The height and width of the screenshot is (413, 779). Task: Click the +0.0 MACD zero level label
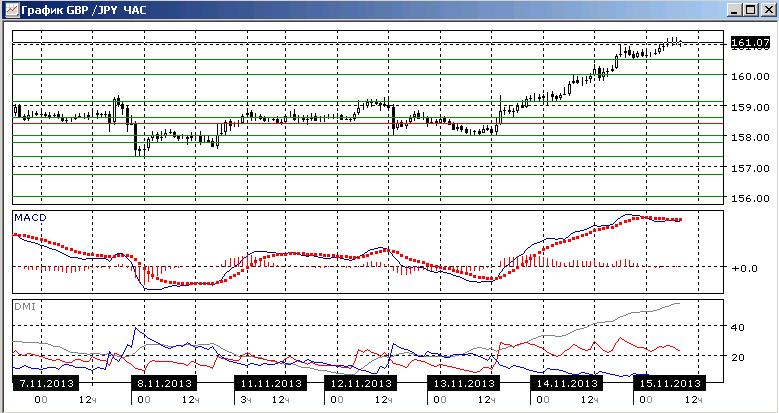(x=744, y=268)
